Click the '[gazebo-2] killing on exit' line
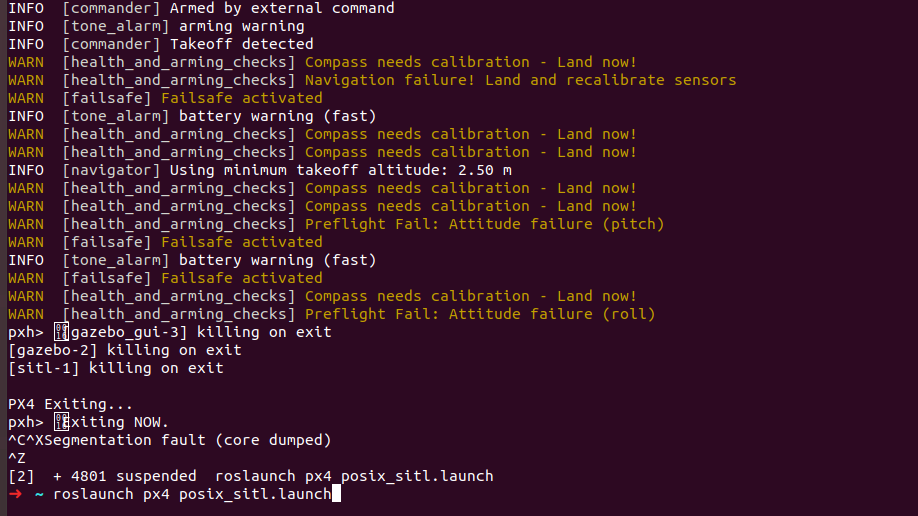The image size is (918, 516). pyautogui.click(x=125, y=350)
